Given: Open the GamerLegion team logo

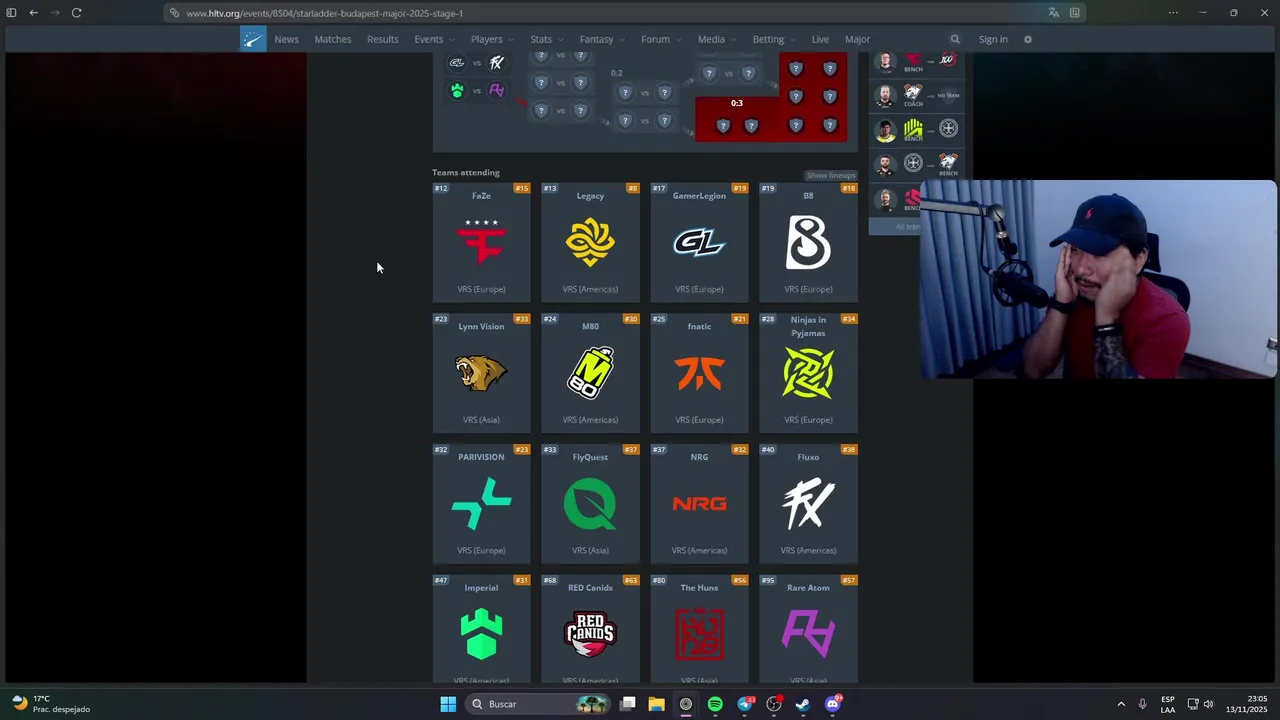Looking at the screenshot, I should pyautogui.click(x=699, y=242).
